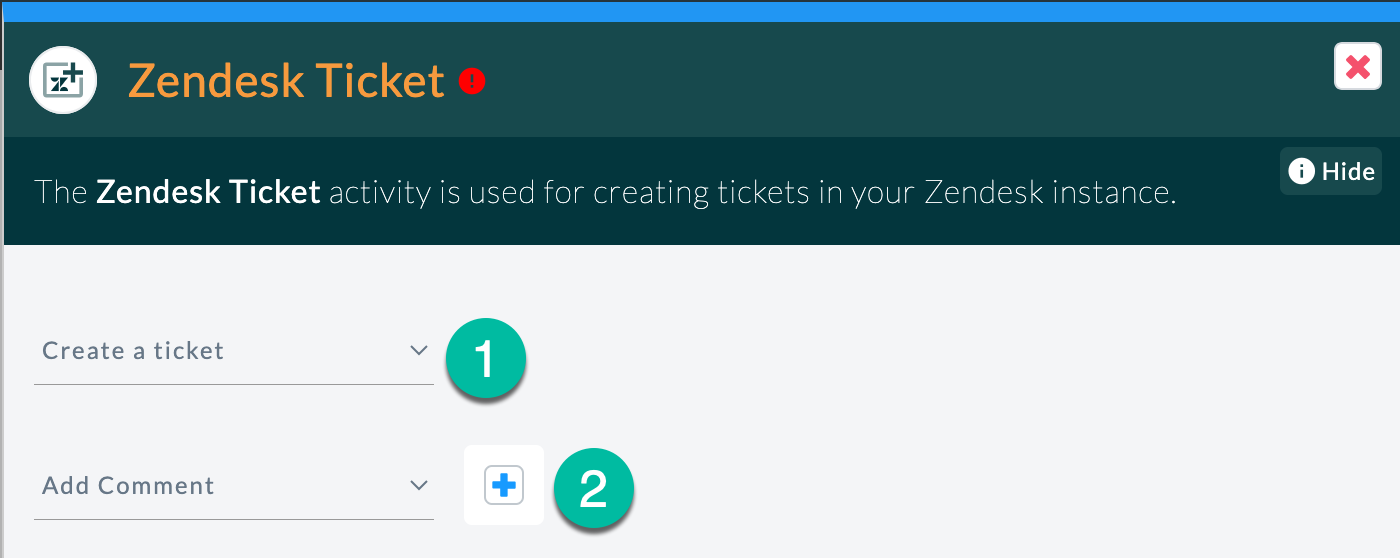Click the blue plus add button
Image resolution: width=1400 pixels, height=558 pixels.
(504, 486)
